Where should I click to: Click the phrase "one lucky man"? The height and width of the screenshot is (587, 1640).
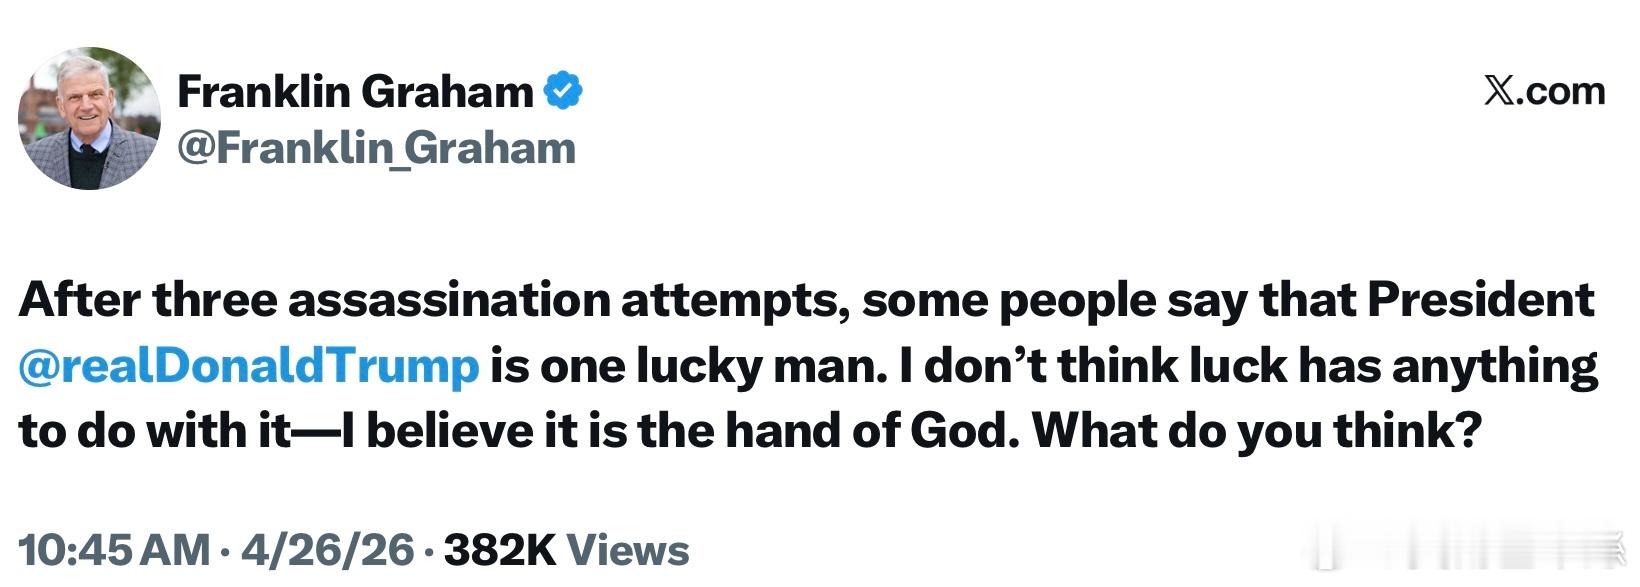tap(713, 366)
